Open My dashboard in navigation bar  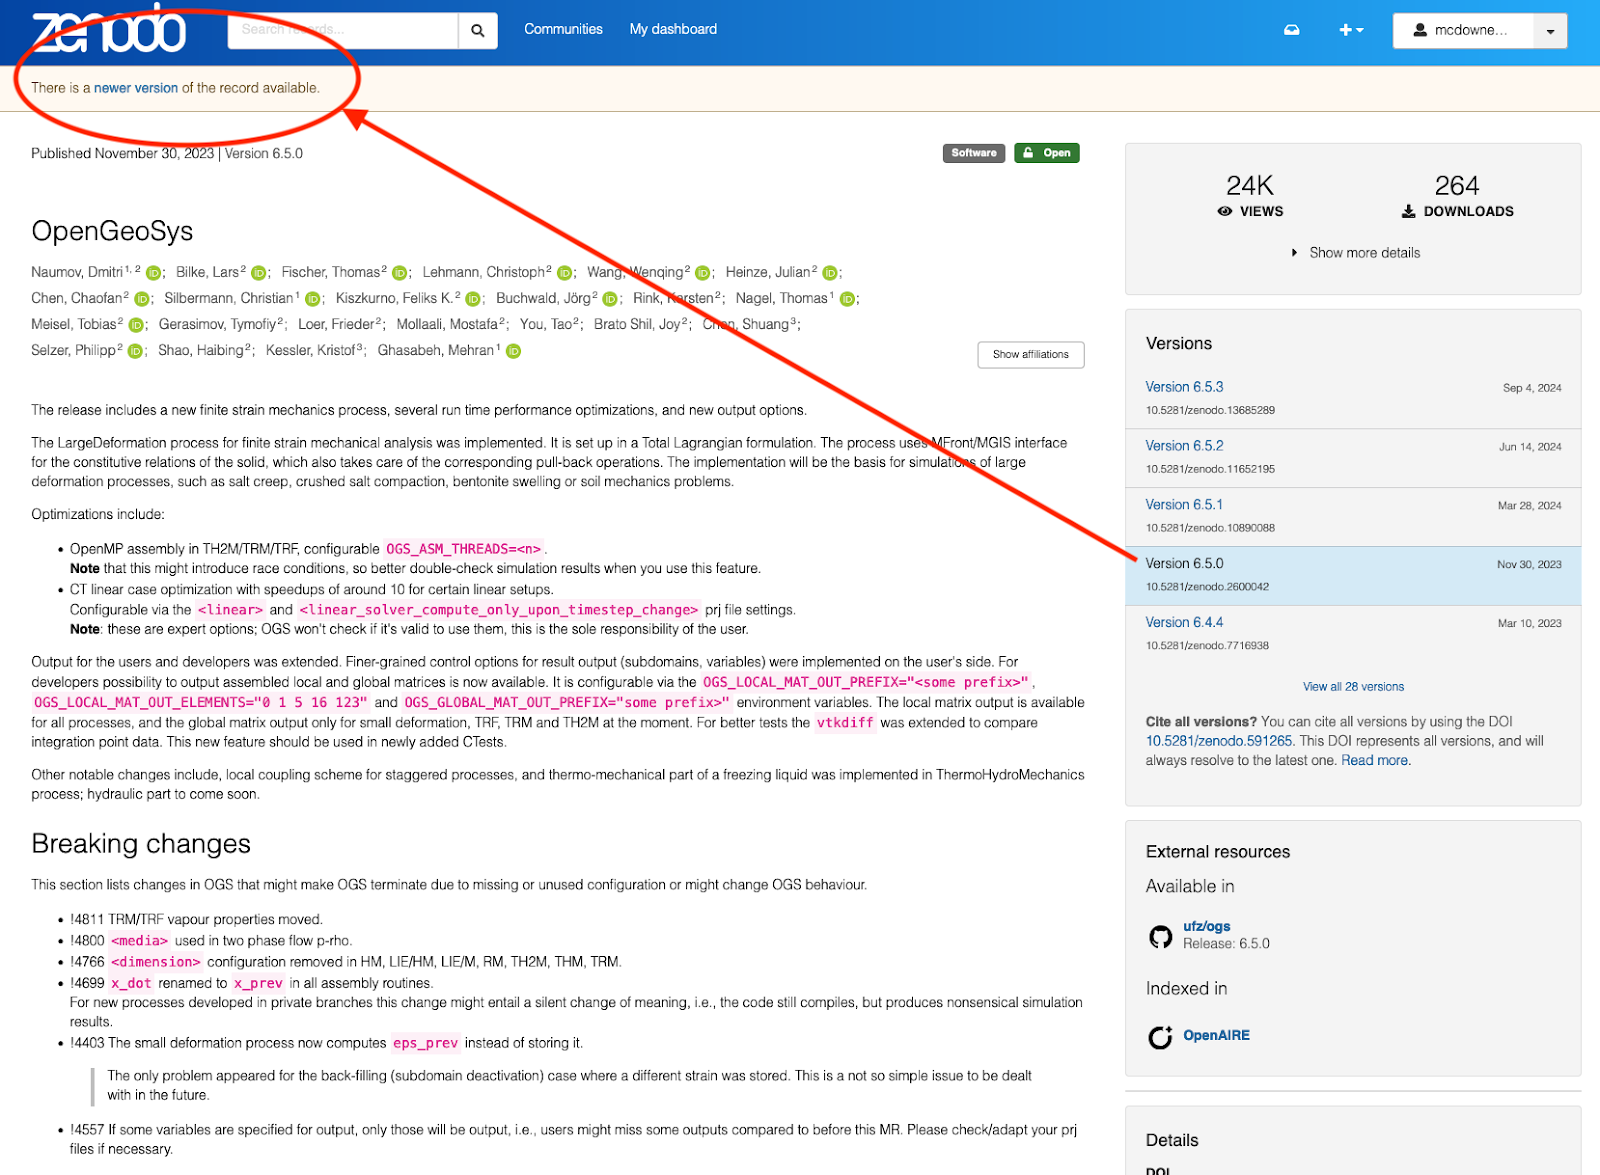pyautogui.click(x=673, y=29)
